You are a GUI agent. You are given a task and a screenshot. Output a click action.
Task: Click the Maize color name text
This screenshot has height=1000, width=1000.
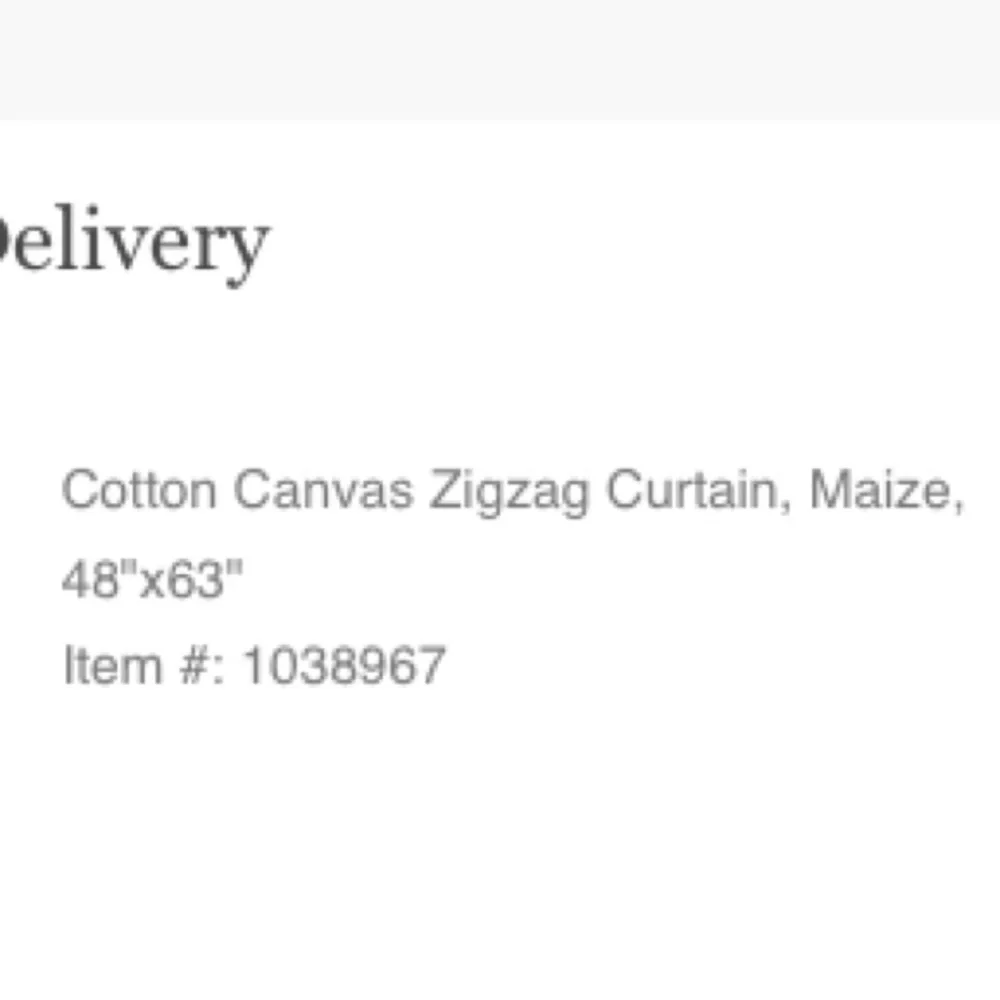point(881,490)
